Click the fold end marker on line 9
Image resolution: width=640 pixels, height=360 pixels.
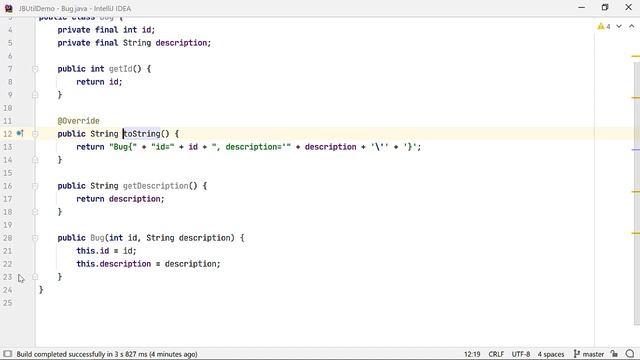[35, 95]
